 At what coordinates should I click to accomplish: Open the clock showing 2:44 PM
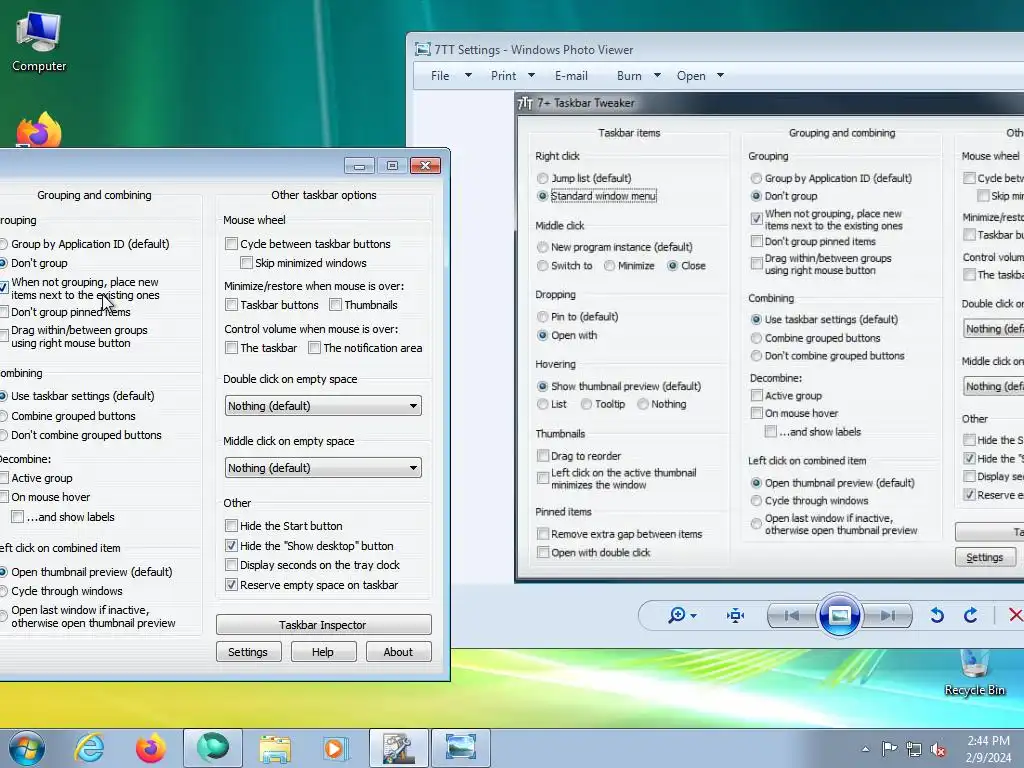(x=988, y=749)
